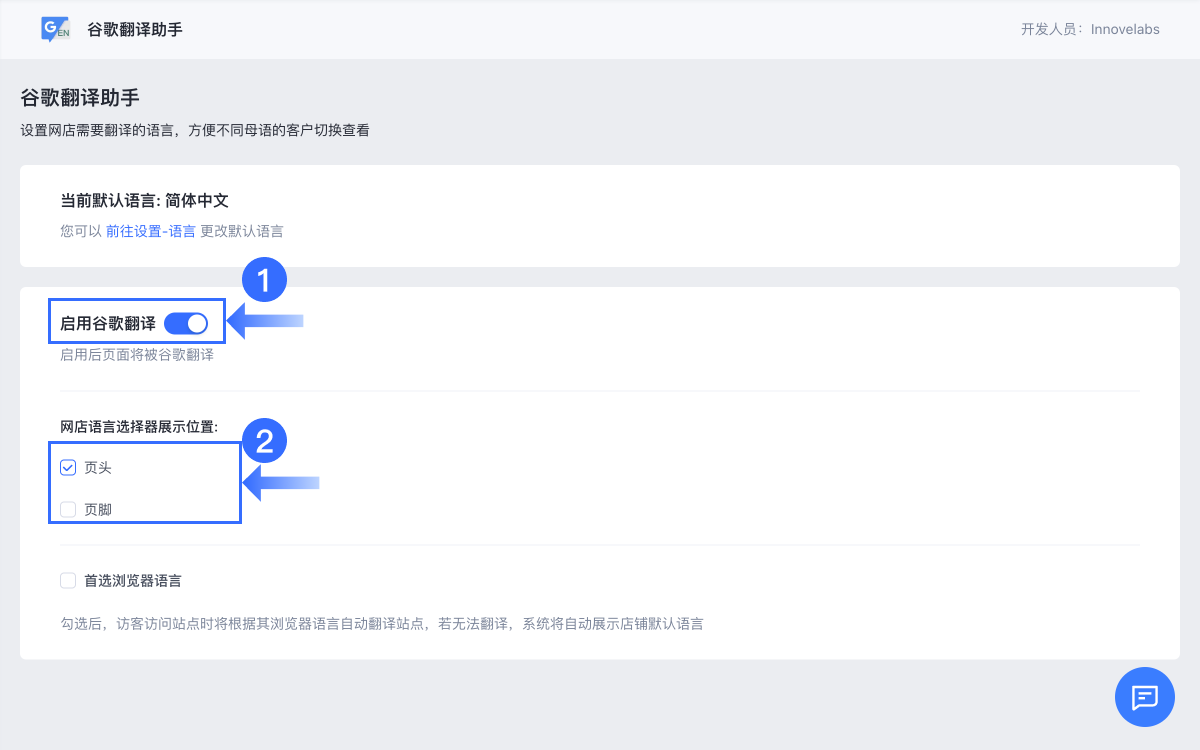Viewport: 1200px width, 750px height.
Task: Click the 设置网店需要翻译的语言 subtitle text
Action: pyautogui.click(x=195, y=130)
